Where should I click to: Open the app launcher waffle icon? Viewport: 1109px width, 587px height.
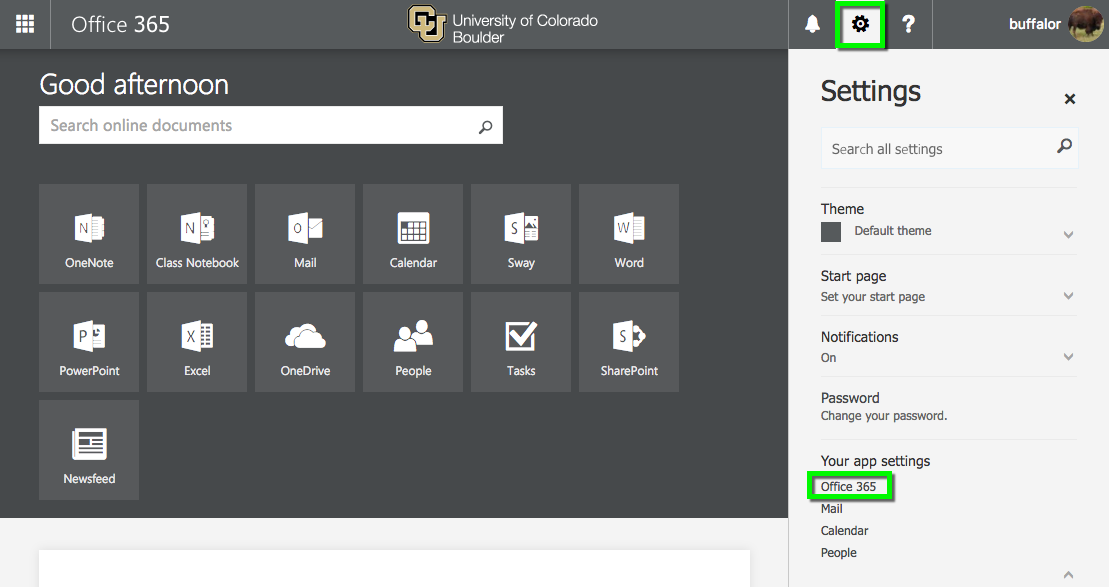[x=25, y=24]
